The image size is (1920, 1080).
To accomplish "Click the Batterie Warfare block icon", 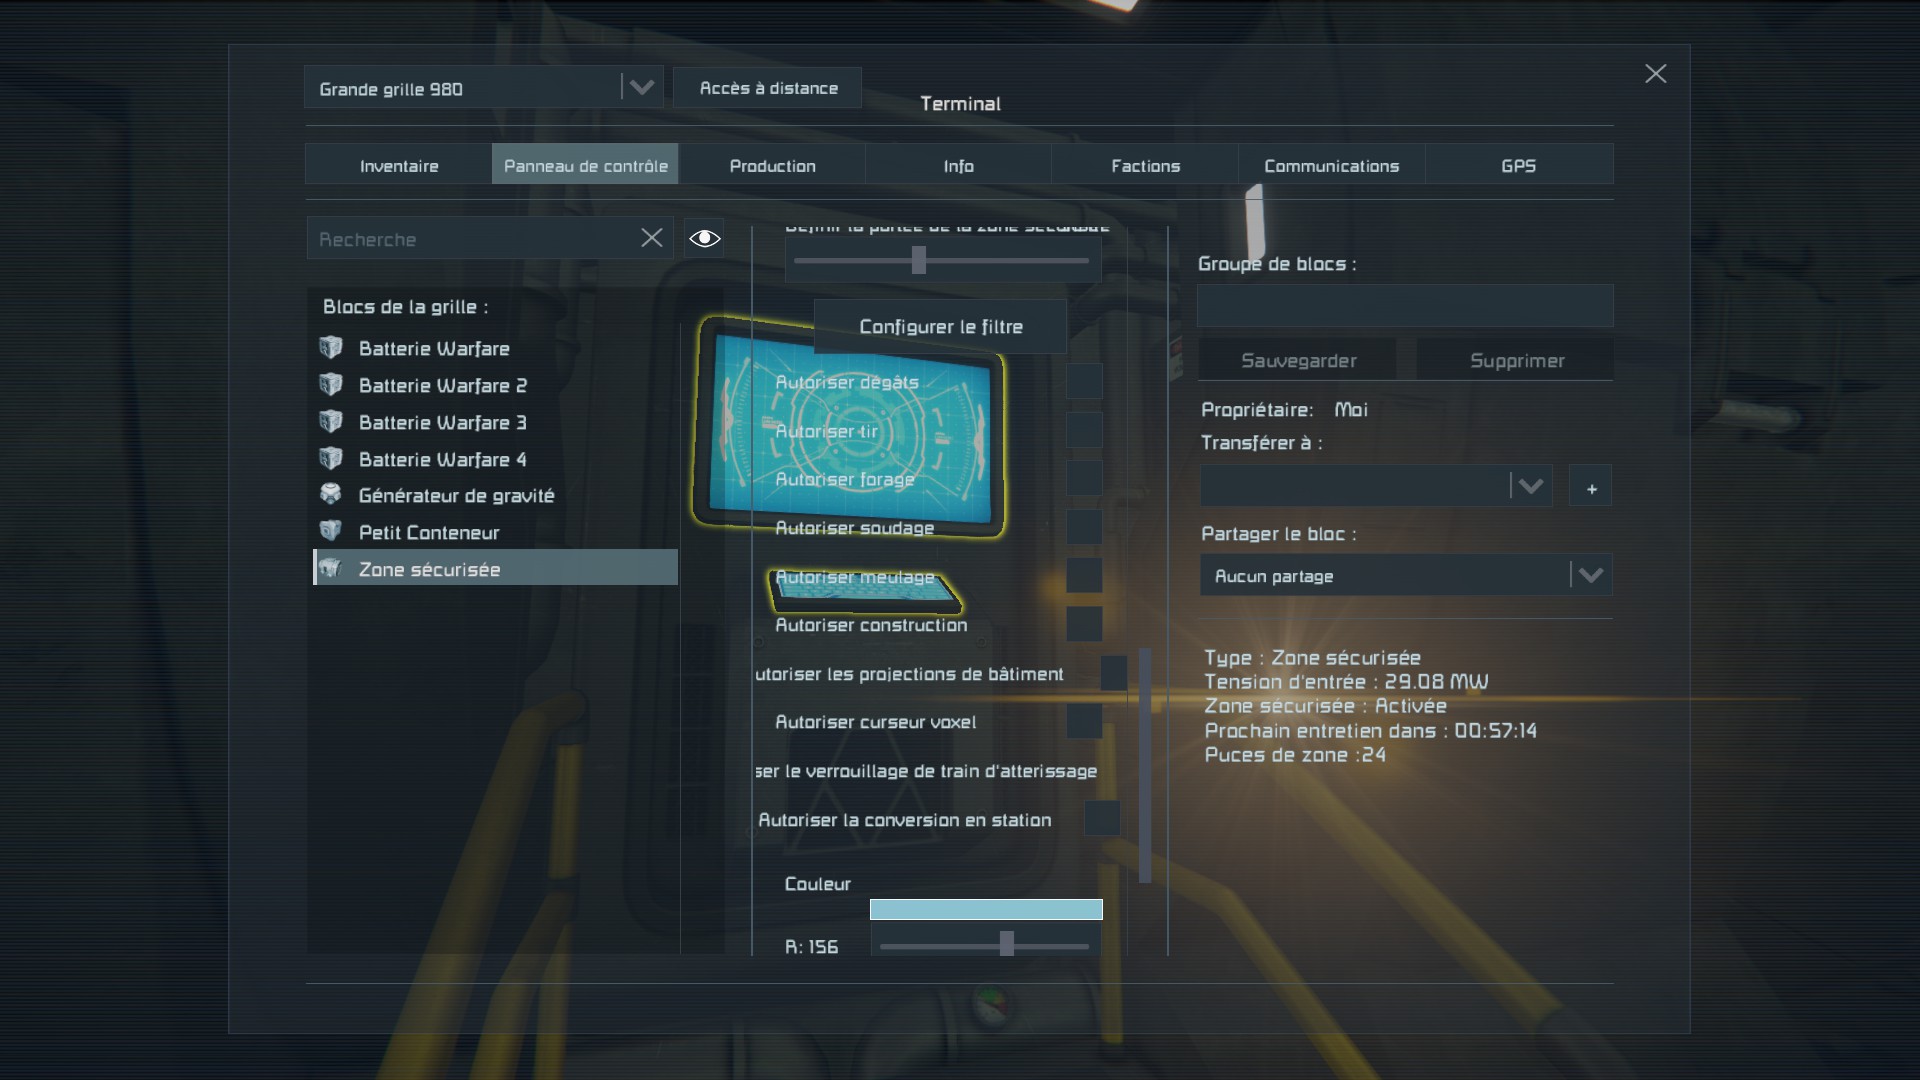I will tap(331, 348).
